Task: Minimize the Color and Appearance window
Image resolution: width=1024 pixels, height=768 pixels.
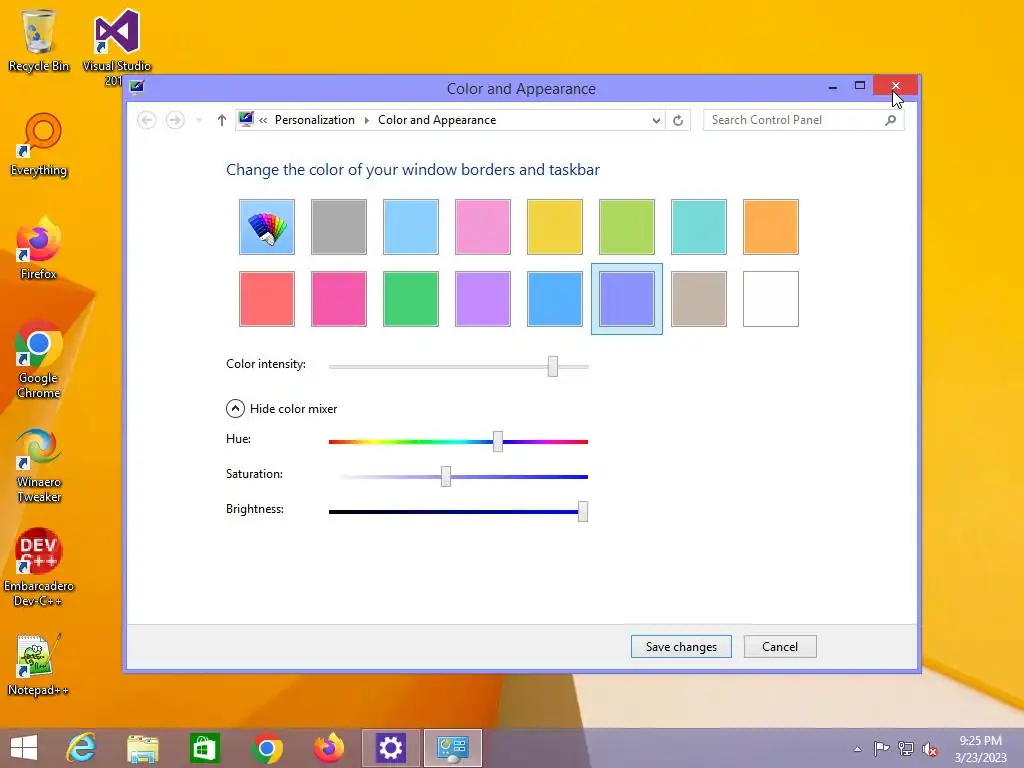Action: tap(833, 86)
